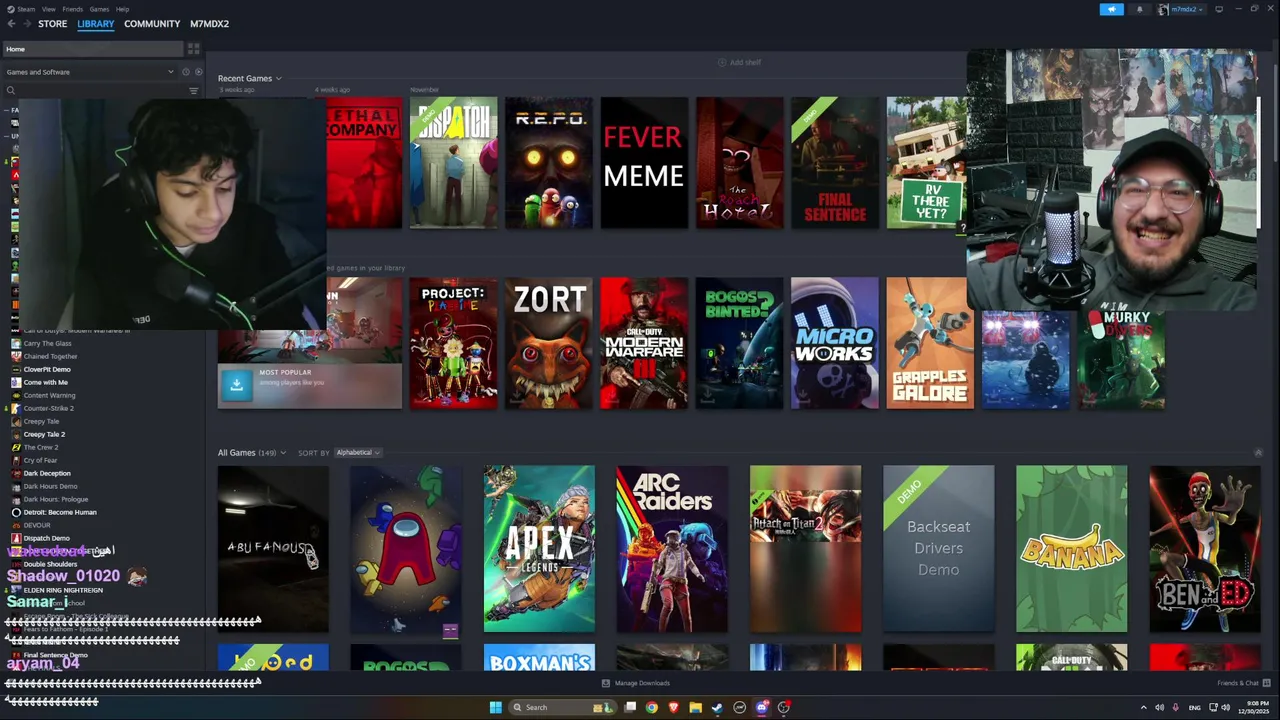Open Windows Start menu
The width and height of the screenshot is (1280, 720).
pos(495,707)
